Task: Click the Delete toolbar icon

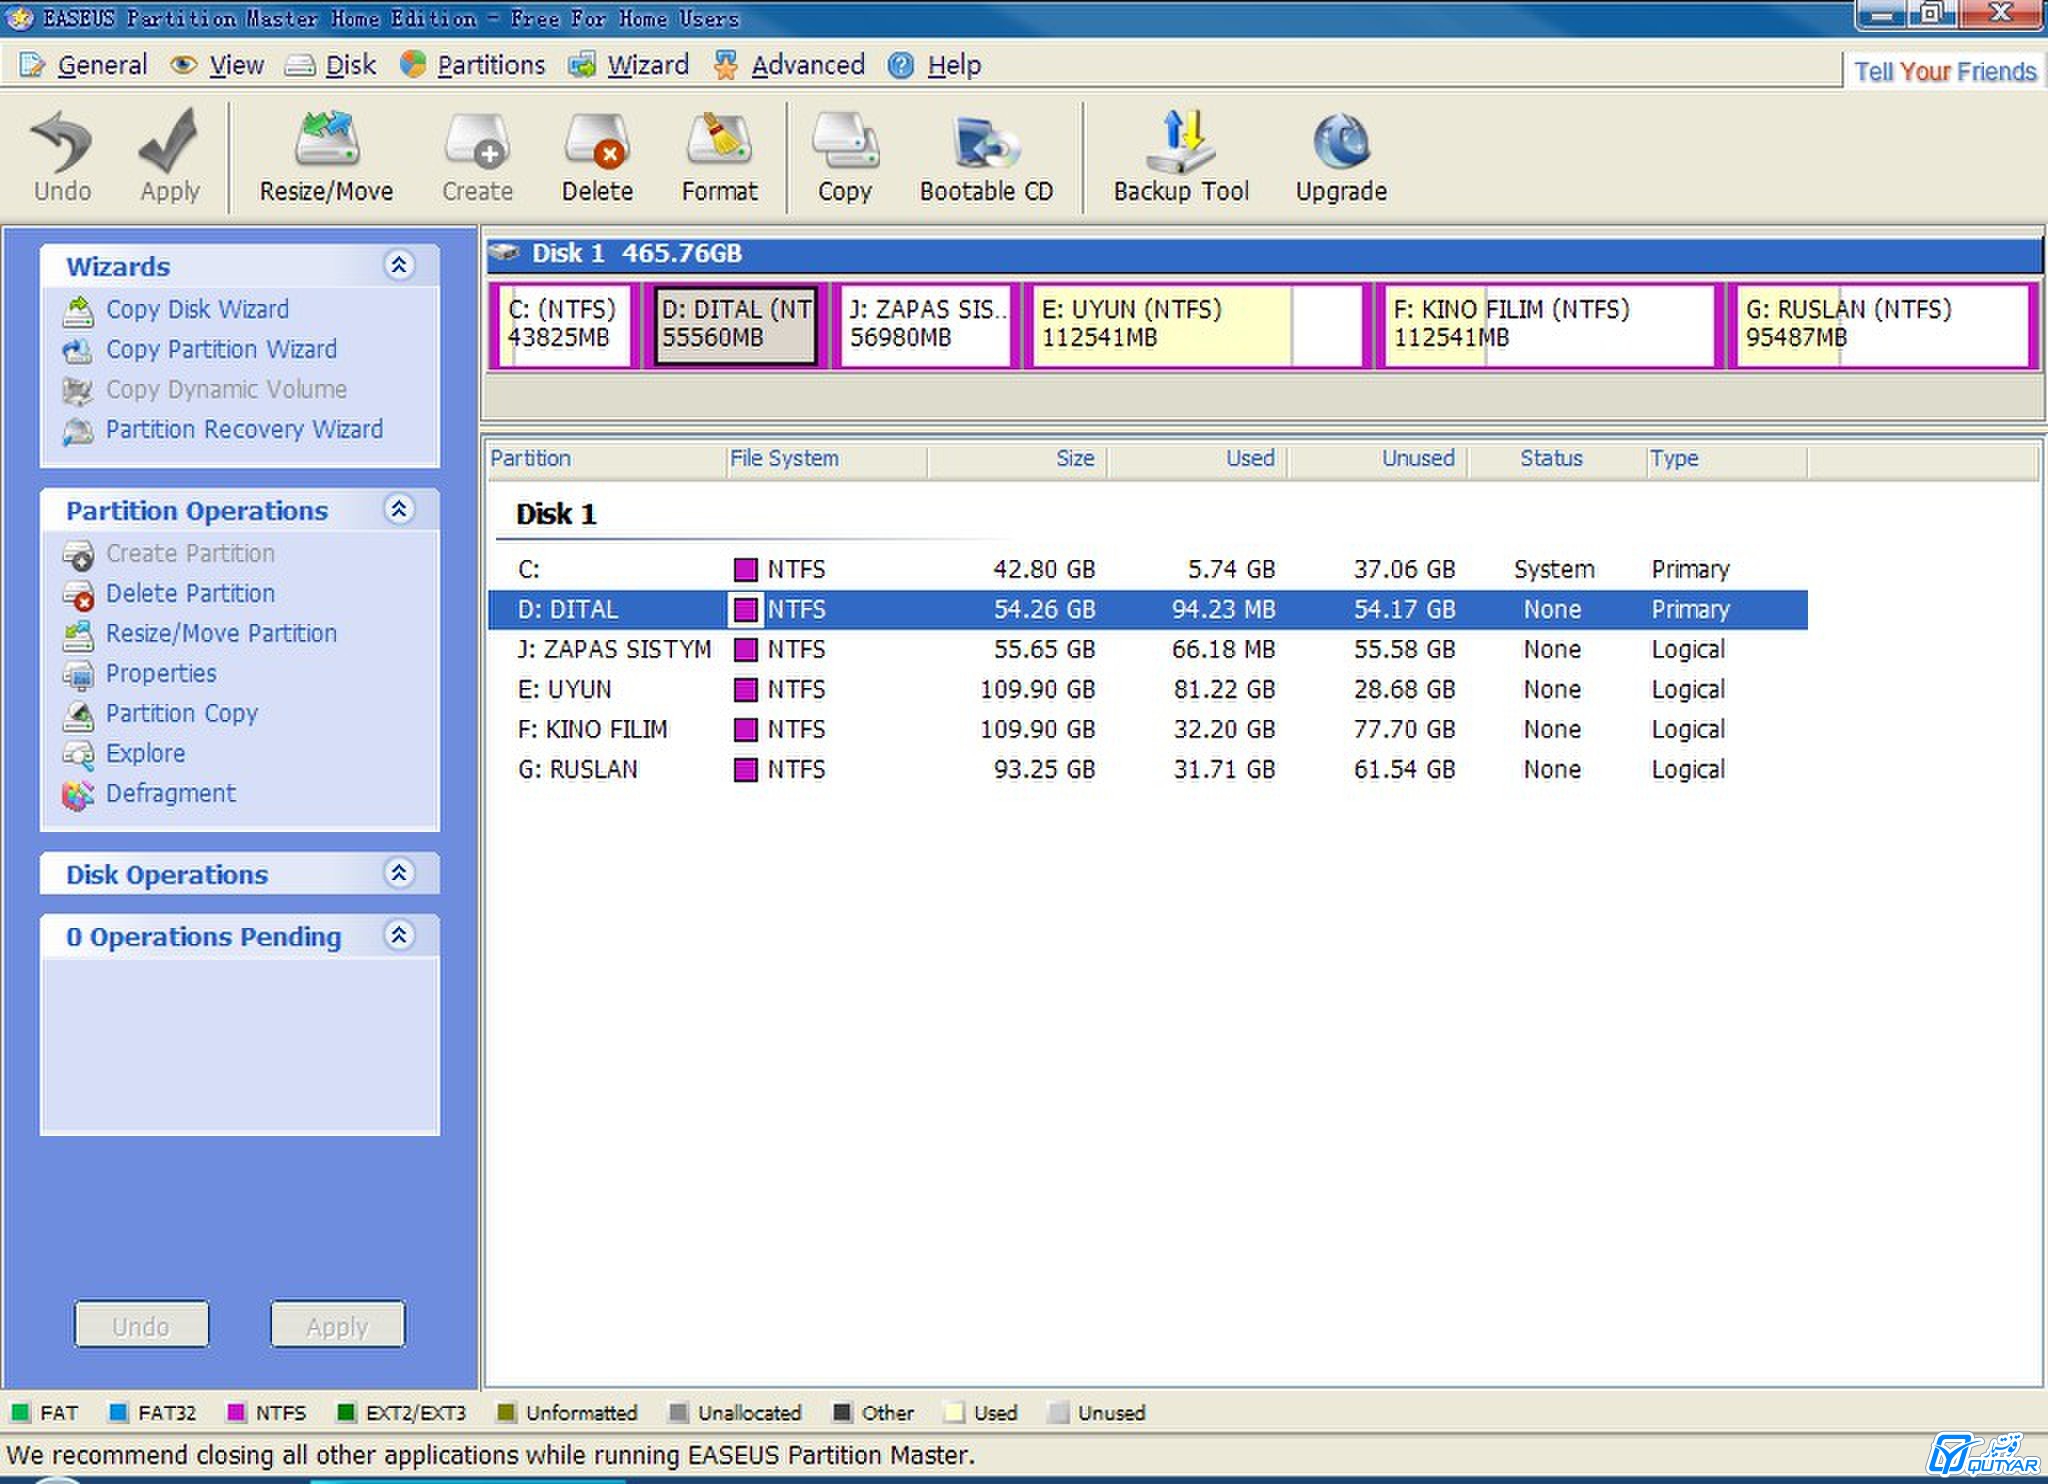Action: [x=597, y=157]
